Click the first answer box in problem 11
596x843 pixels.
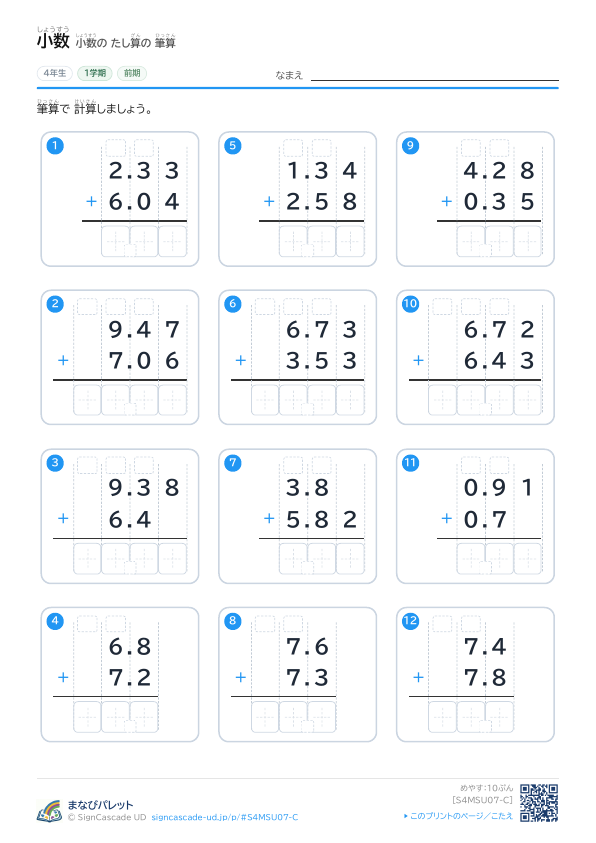[471, 559]
